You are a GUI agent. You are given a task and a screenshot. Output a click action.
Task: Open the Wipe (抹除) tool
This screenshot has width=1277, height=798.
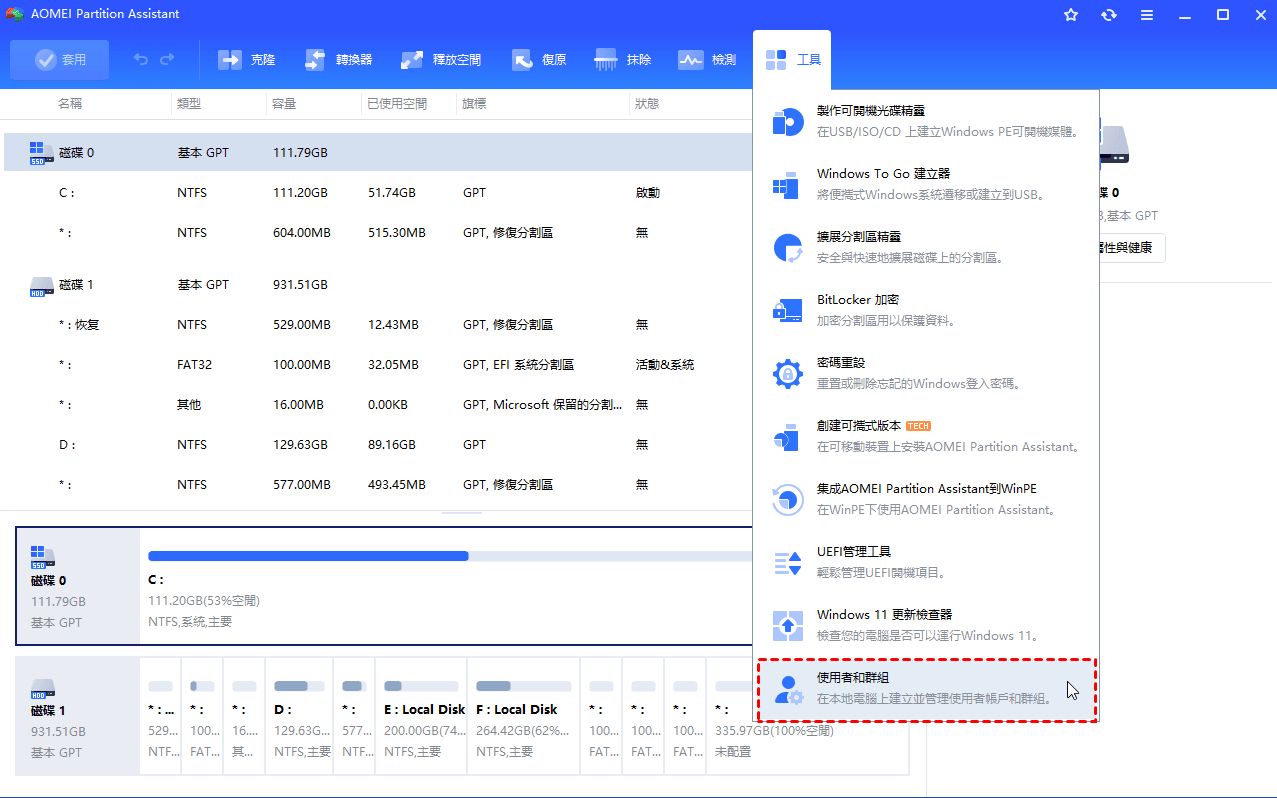(x=623, y=60)
